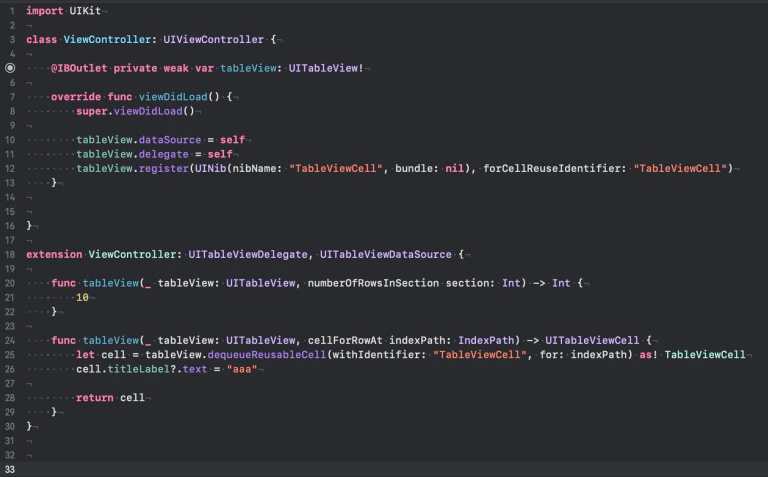
Task: Click line number 20 in the gutter
Action: click(10, 283)
